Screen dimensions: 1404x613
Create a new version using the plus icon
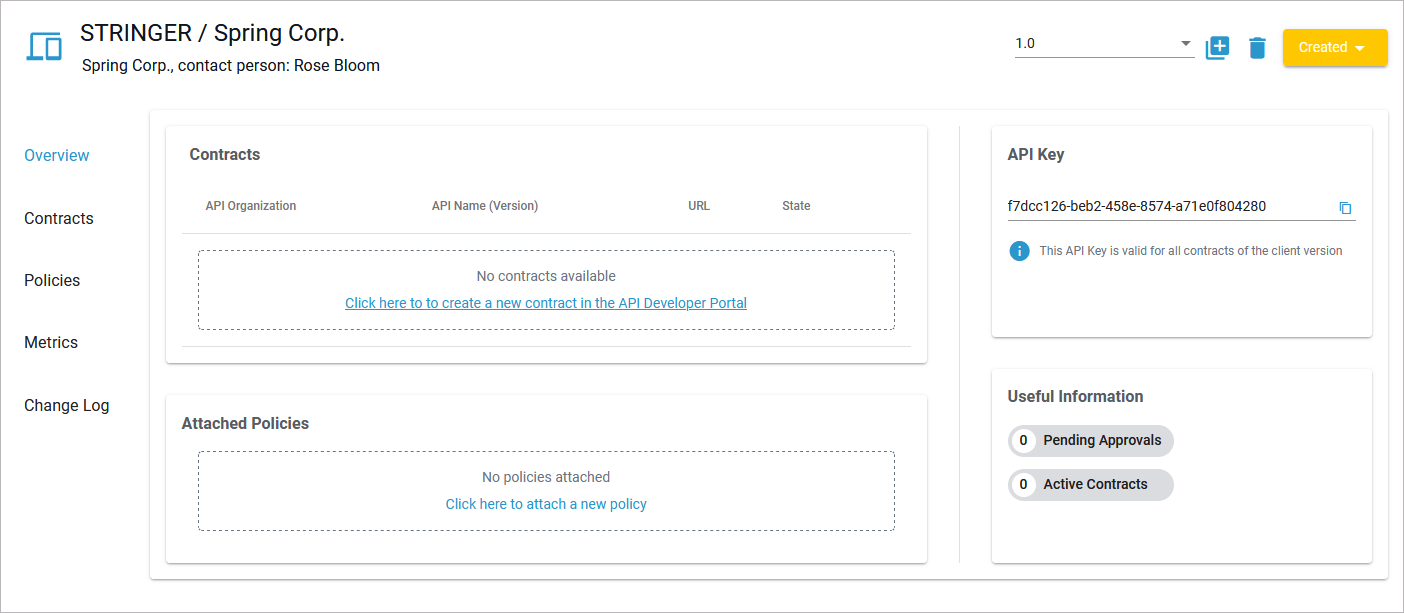1217,46
